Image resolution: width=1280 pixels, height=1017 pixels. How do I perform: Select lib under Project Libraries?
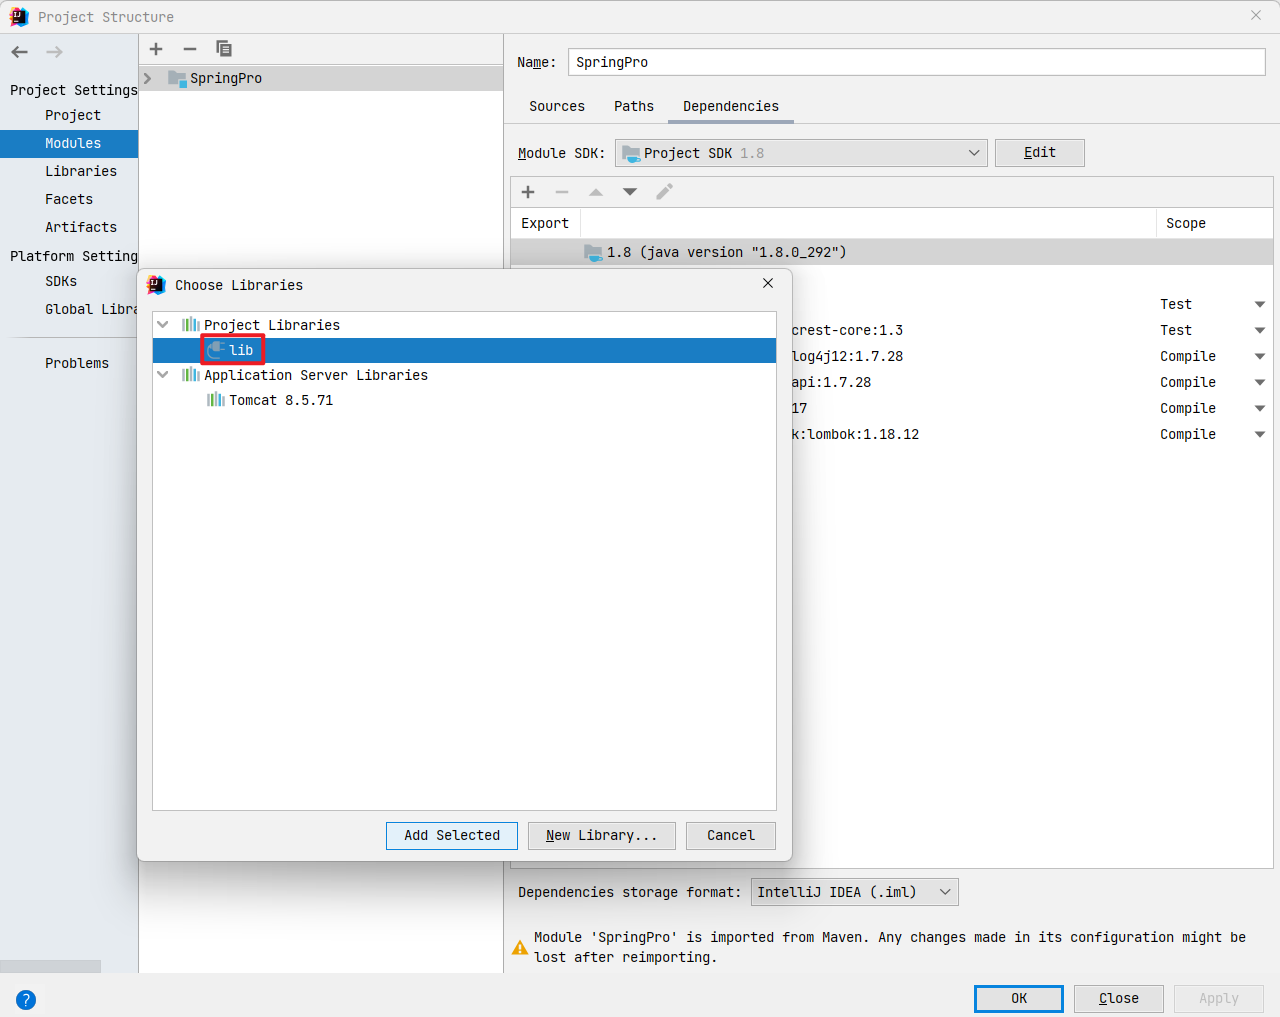464,350
